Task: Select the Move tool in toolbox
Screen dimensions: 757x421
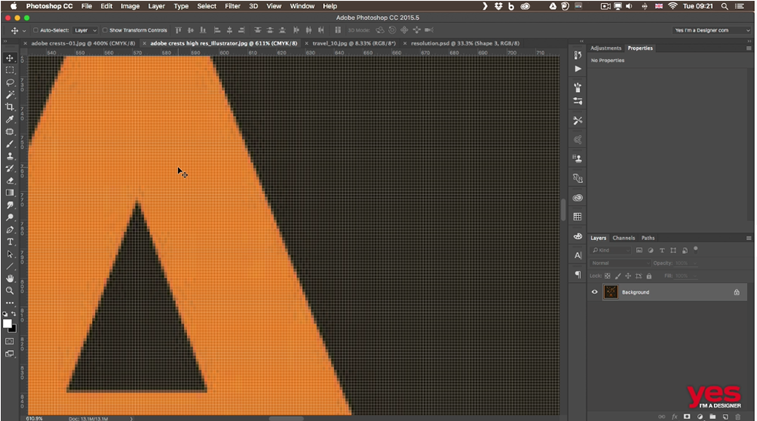Action: 10,58
